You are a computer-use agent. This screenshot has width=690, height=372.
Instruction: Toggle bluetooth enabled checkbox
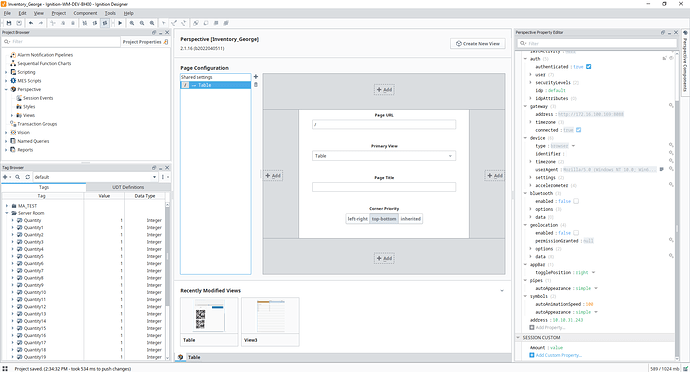coord(576,201)
